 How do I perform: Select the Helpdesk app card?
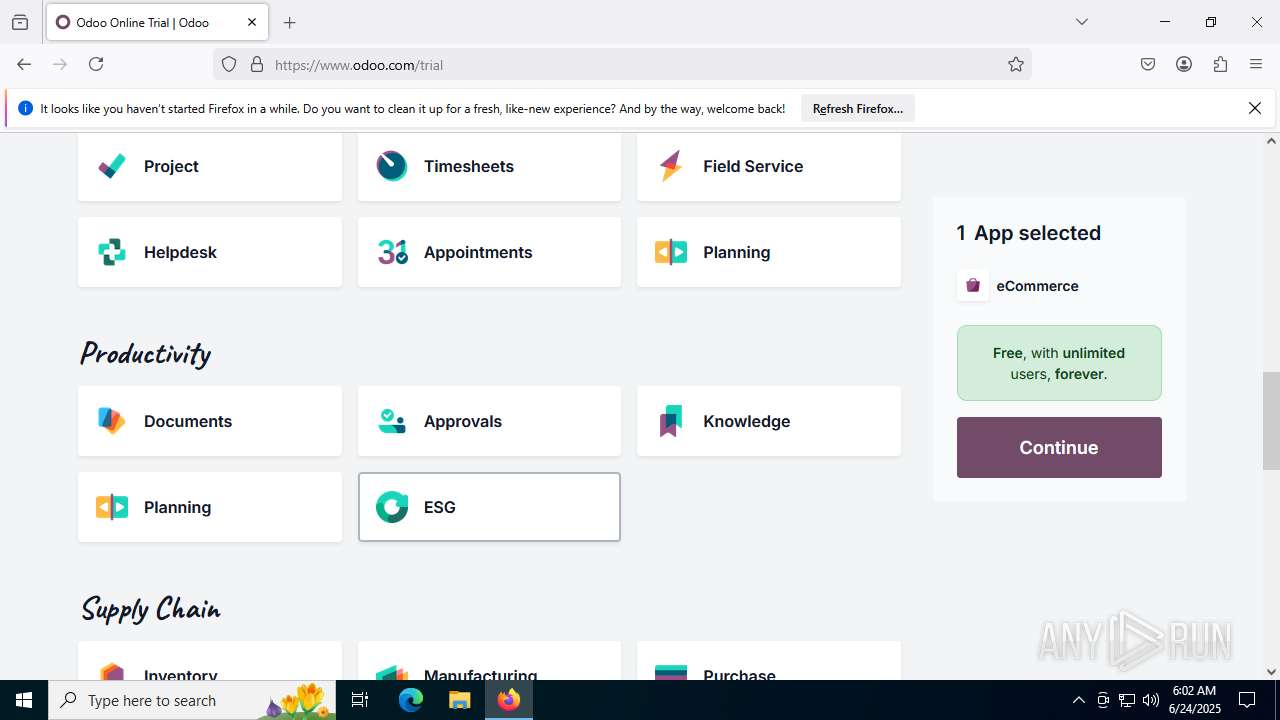click(210, 252)
